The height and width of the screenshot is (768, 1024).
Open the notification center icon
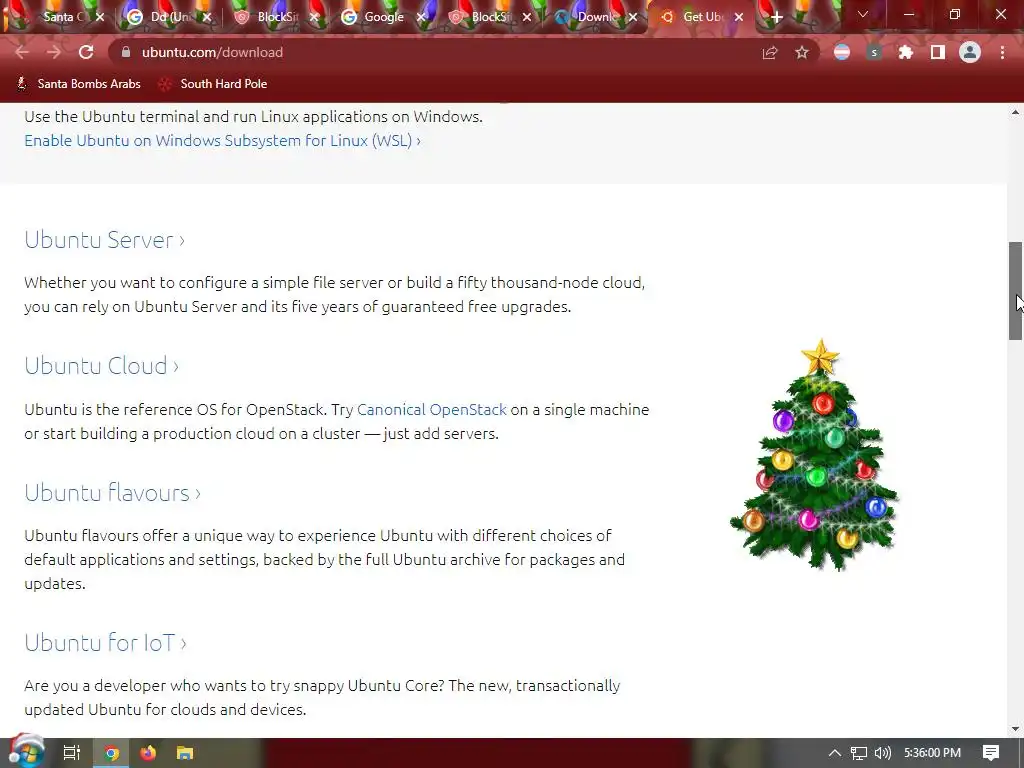tap(991, 753)
